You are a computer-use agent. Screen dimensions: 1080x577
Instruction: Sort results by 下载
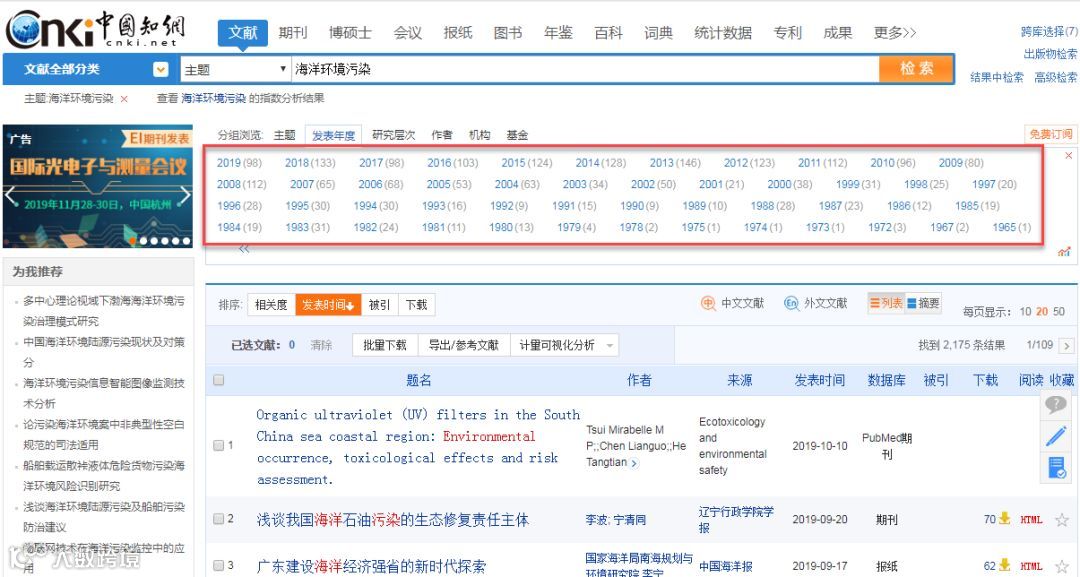pos(416,304)
